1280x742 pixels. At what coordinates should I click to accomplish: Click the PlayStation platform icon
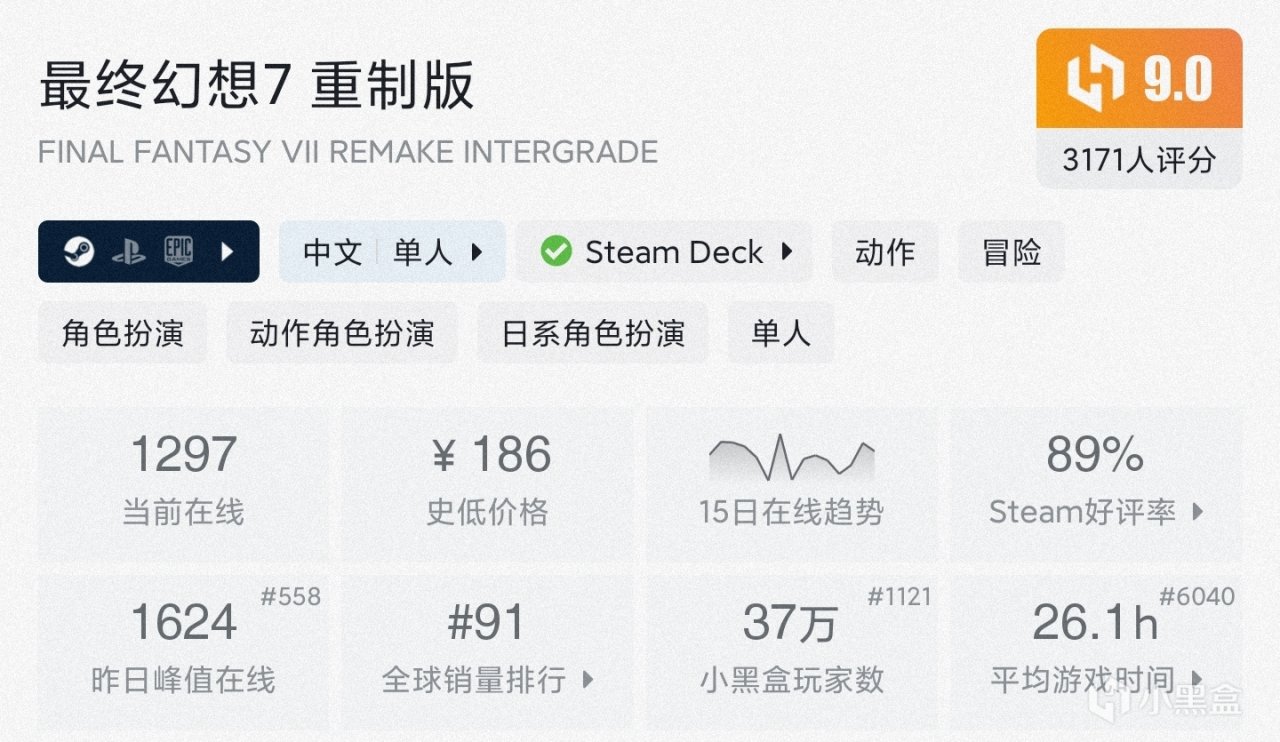[128, 252]
